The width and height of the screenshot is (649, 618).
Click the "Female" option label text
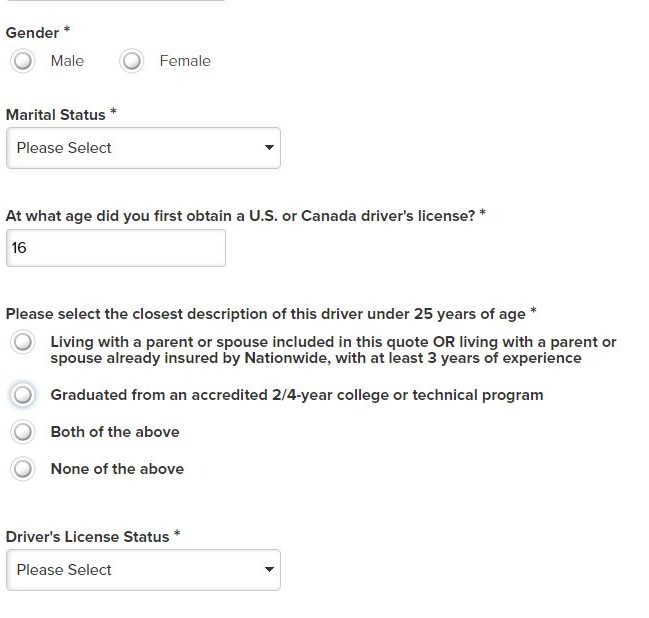(x=185, y=61)
